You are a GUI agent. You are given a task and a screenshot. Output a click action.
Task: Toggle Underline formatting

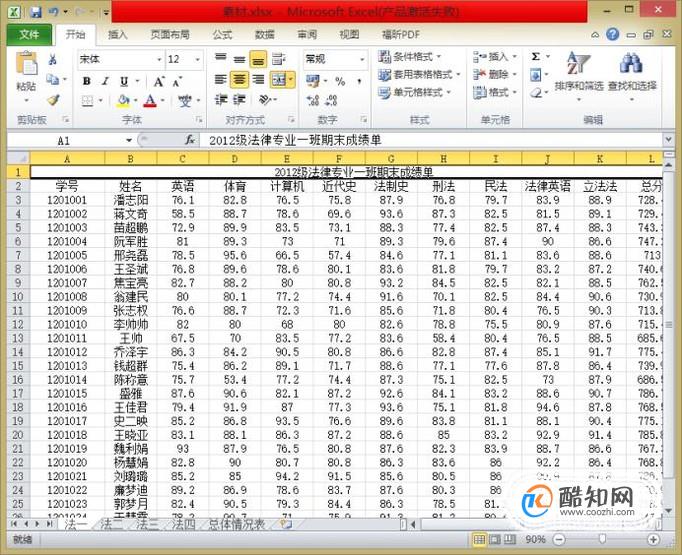124,81
